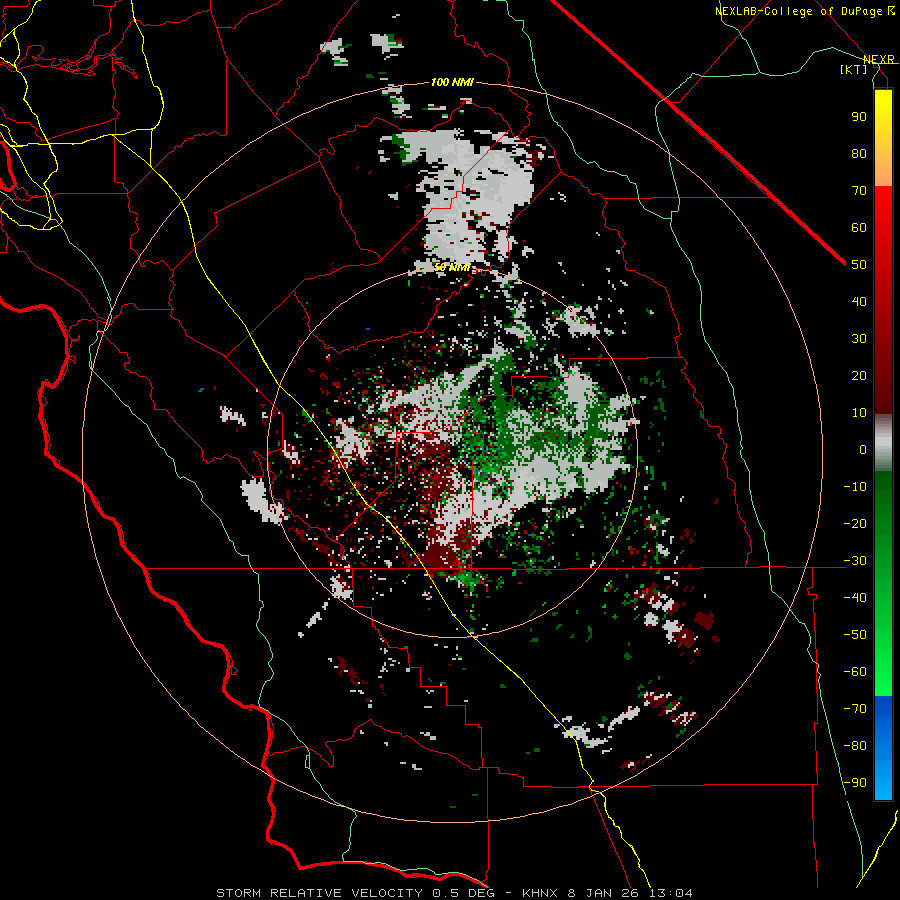Click the 50 NMI range ring label

click(452, 267)
